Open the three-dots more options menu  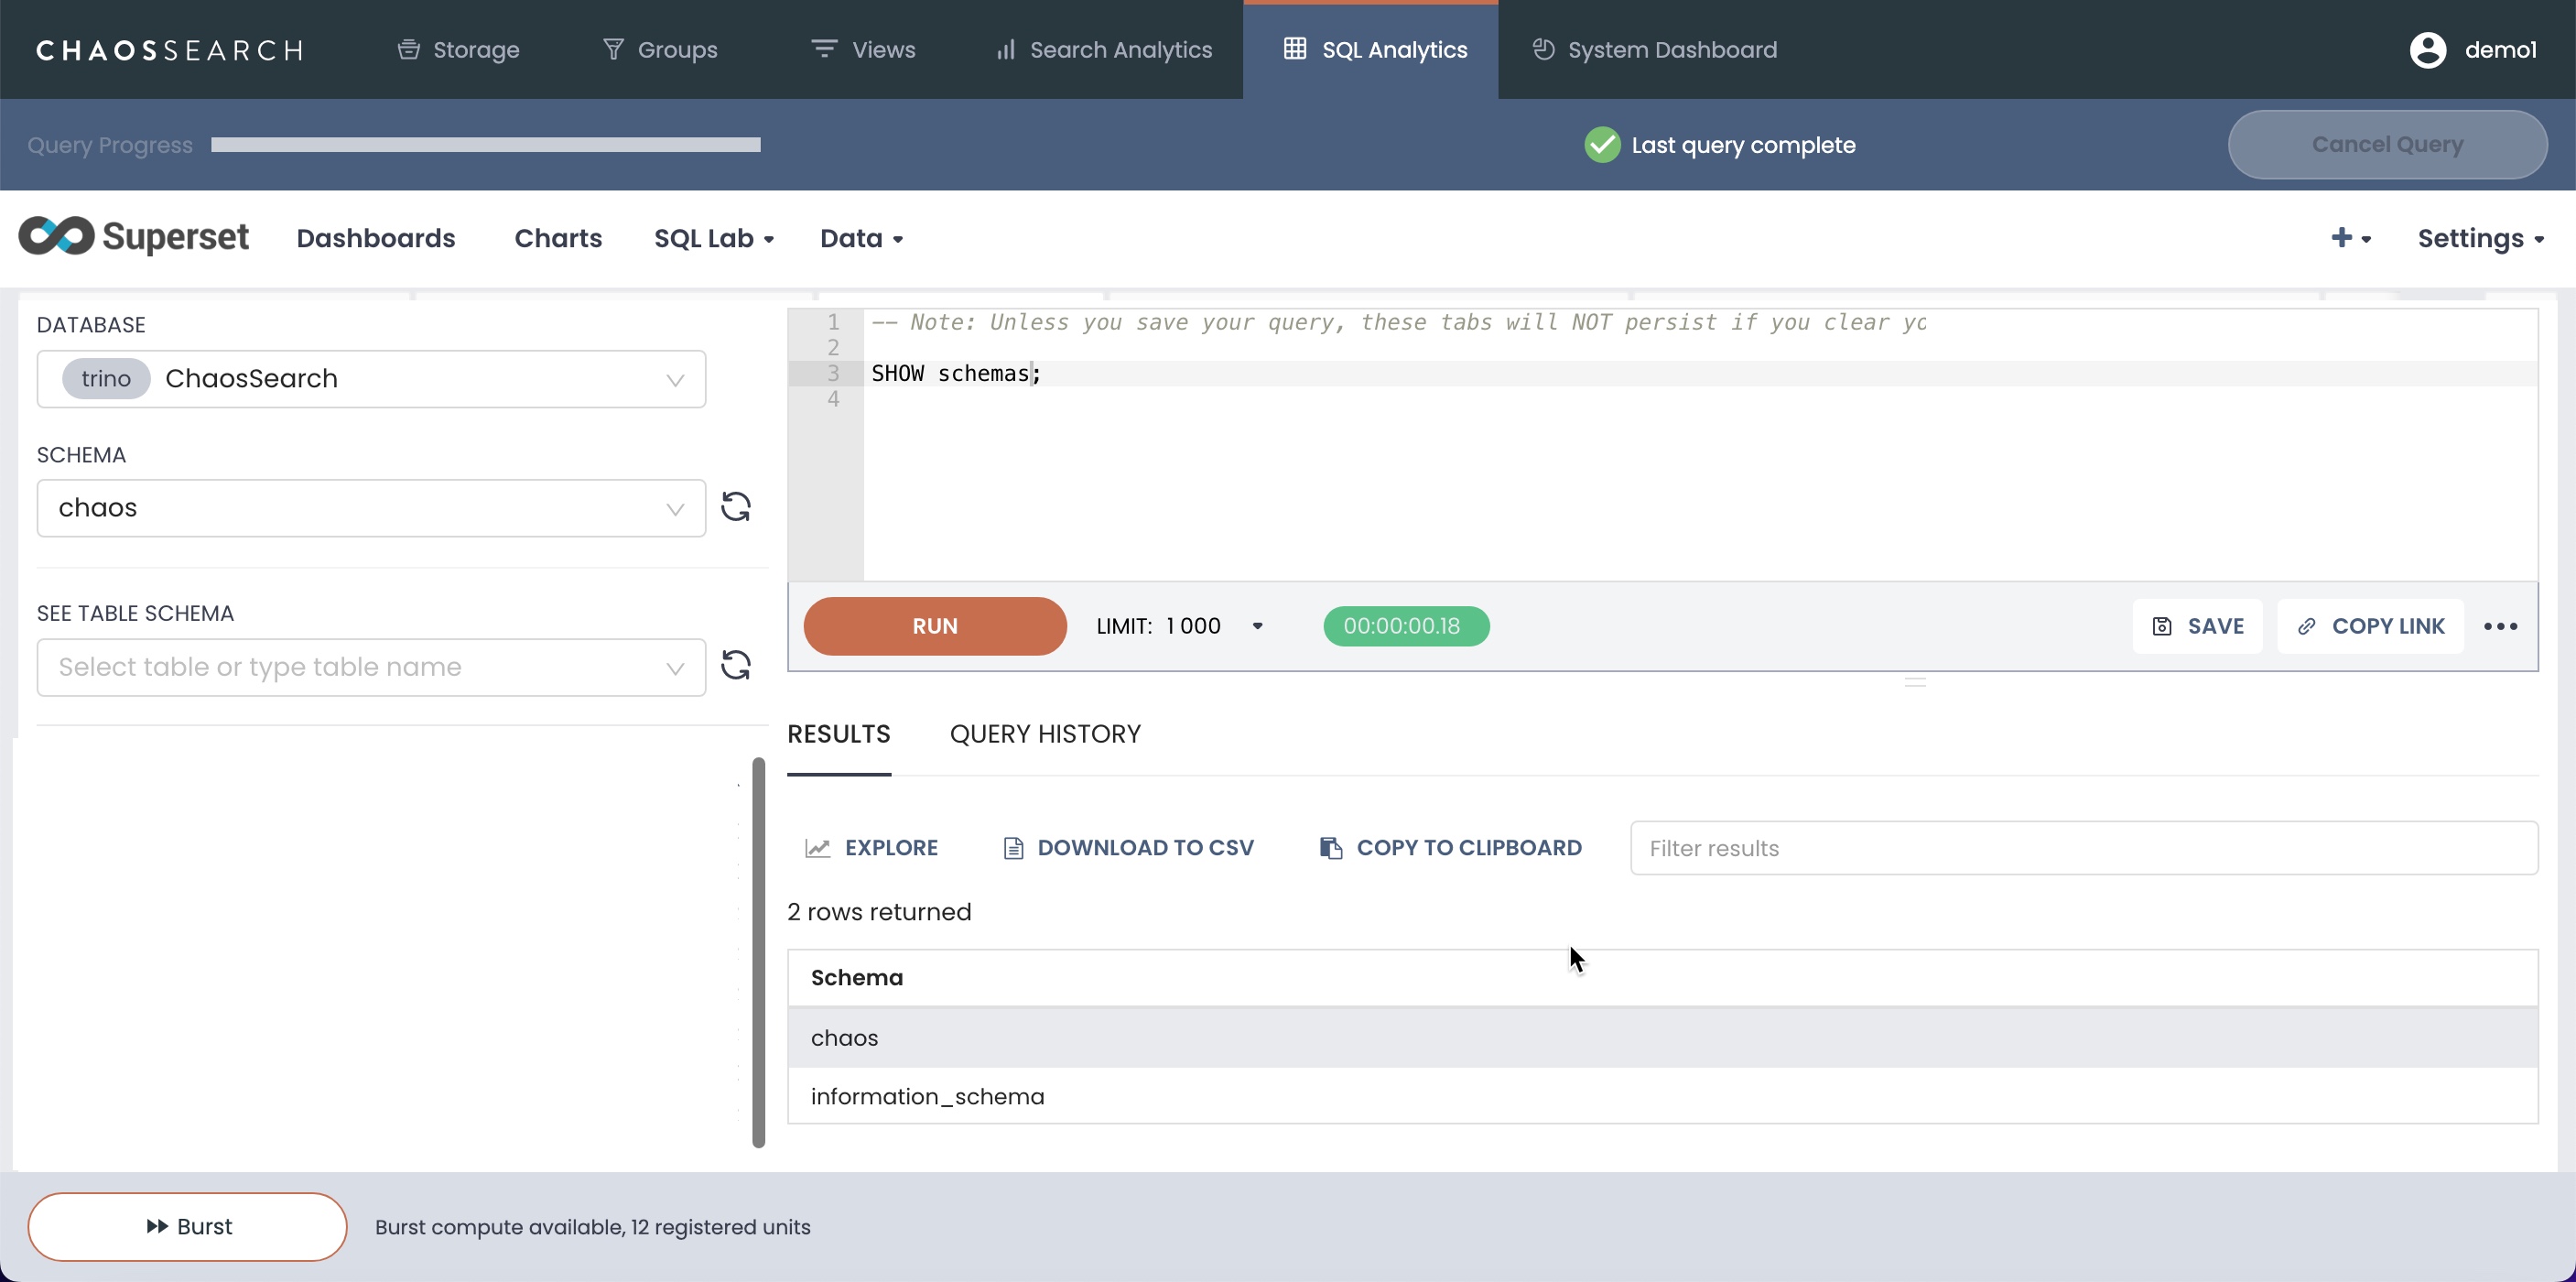click(x=2500, y=626)
